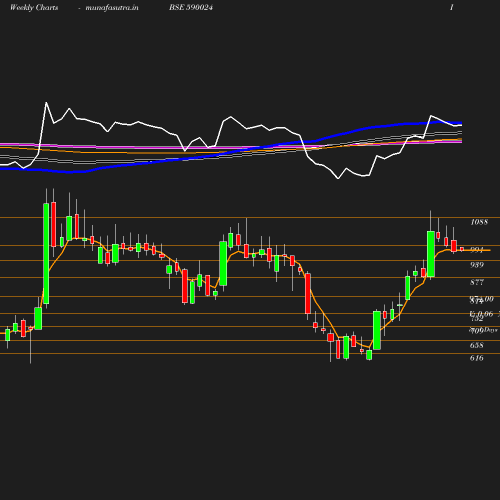Select the 1088 price level label
This screenshot has width=500, height=500.
[479, 222]
